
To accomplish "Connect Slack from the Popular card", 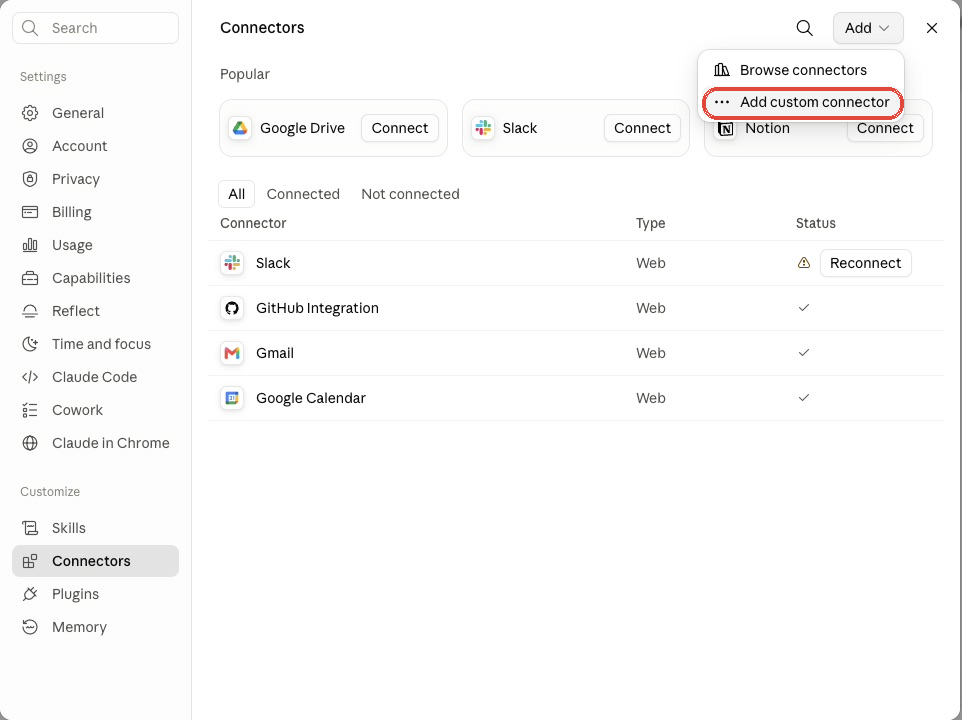I will 642,128.
